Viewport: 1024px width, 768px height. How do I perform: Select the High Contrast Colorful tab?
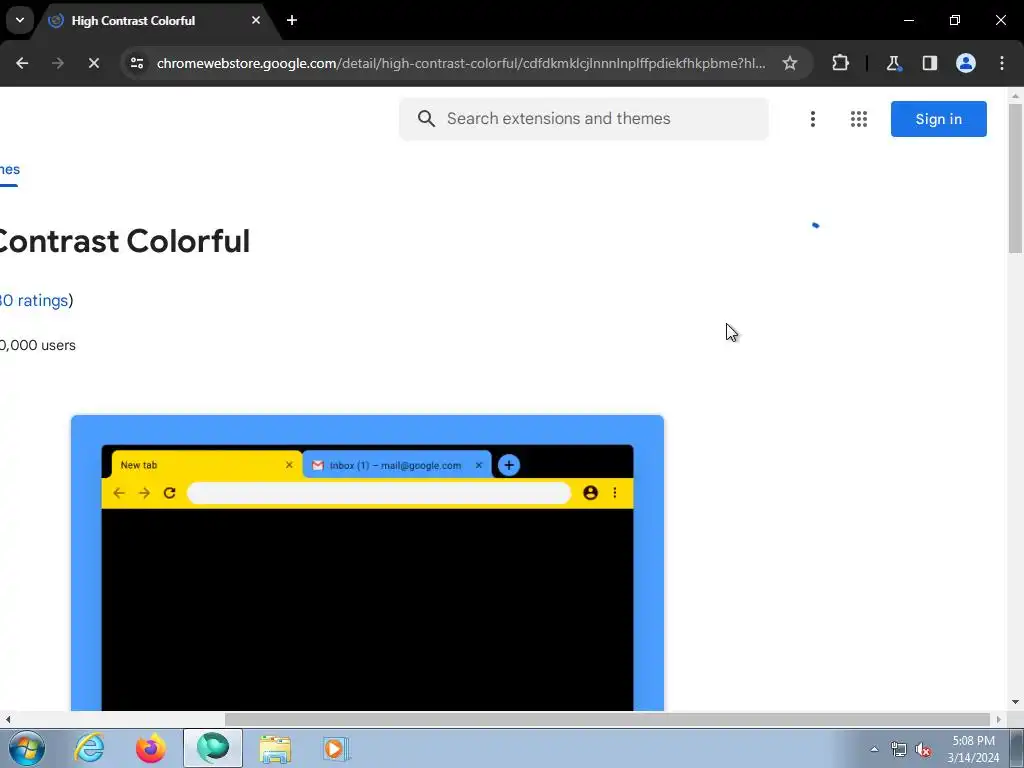tap(155, 21)
